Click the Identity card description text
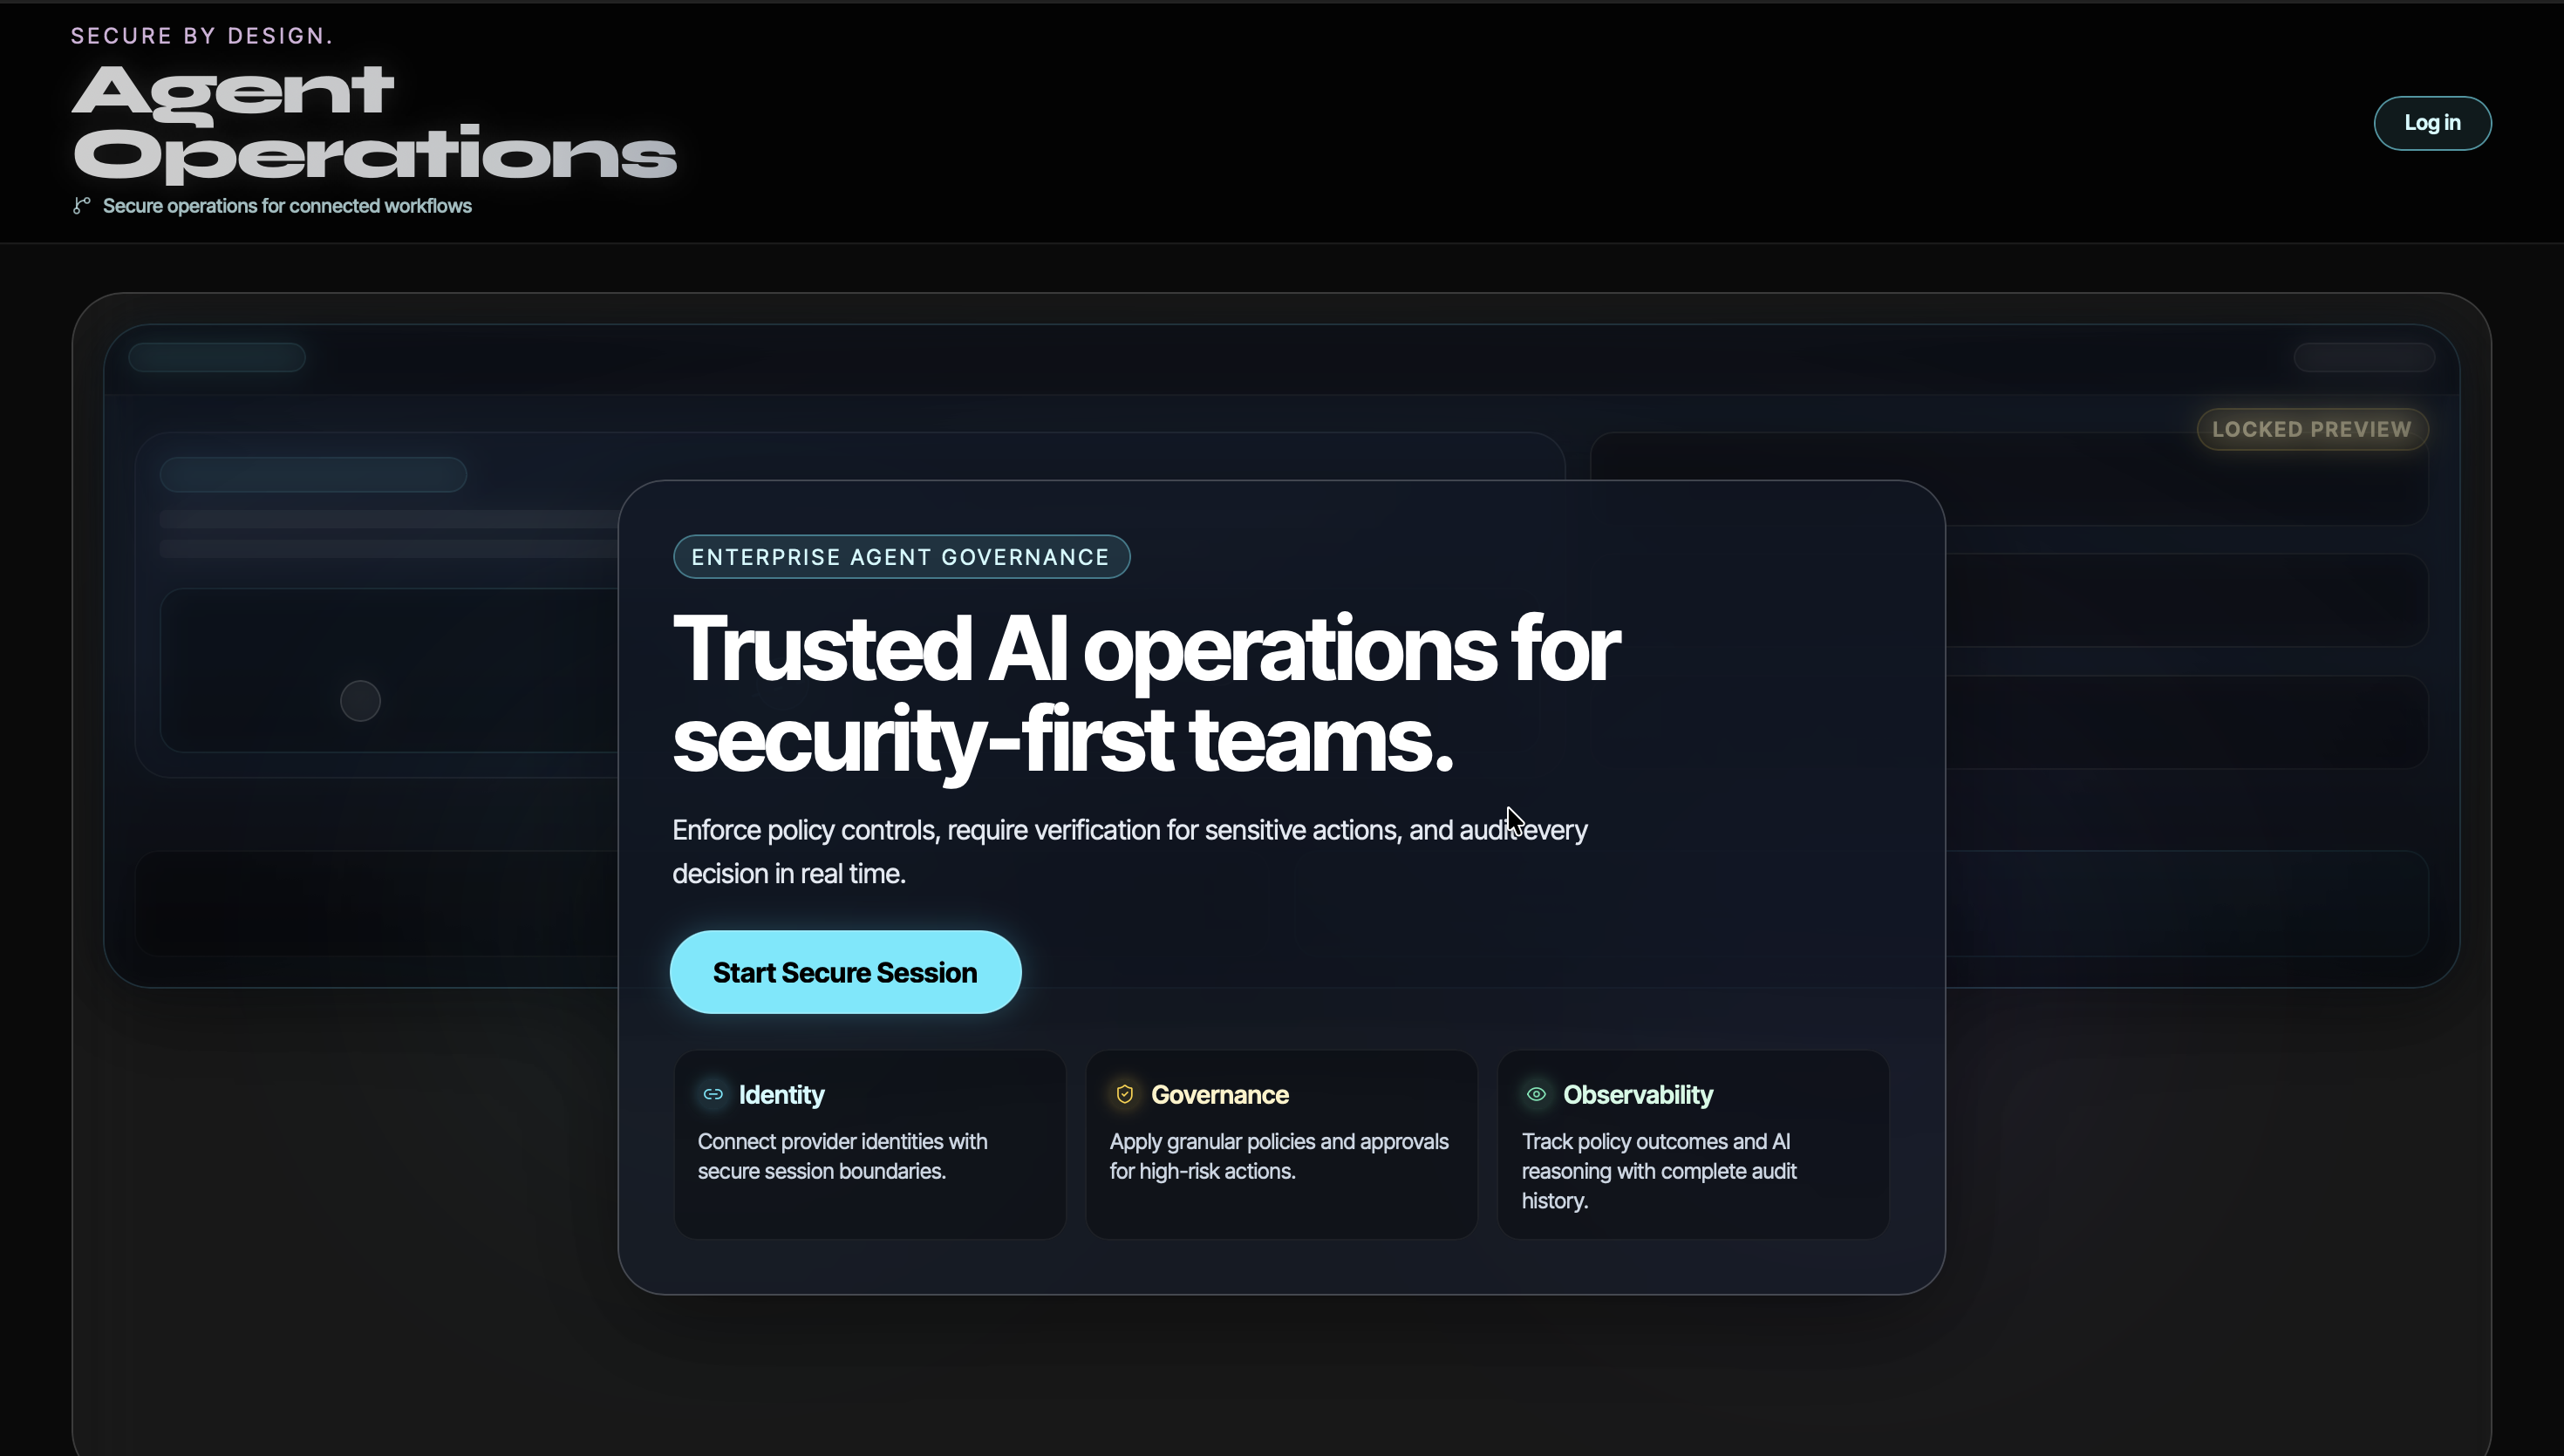This screenshot has width=2564, height=1456. pos(842,1156)
